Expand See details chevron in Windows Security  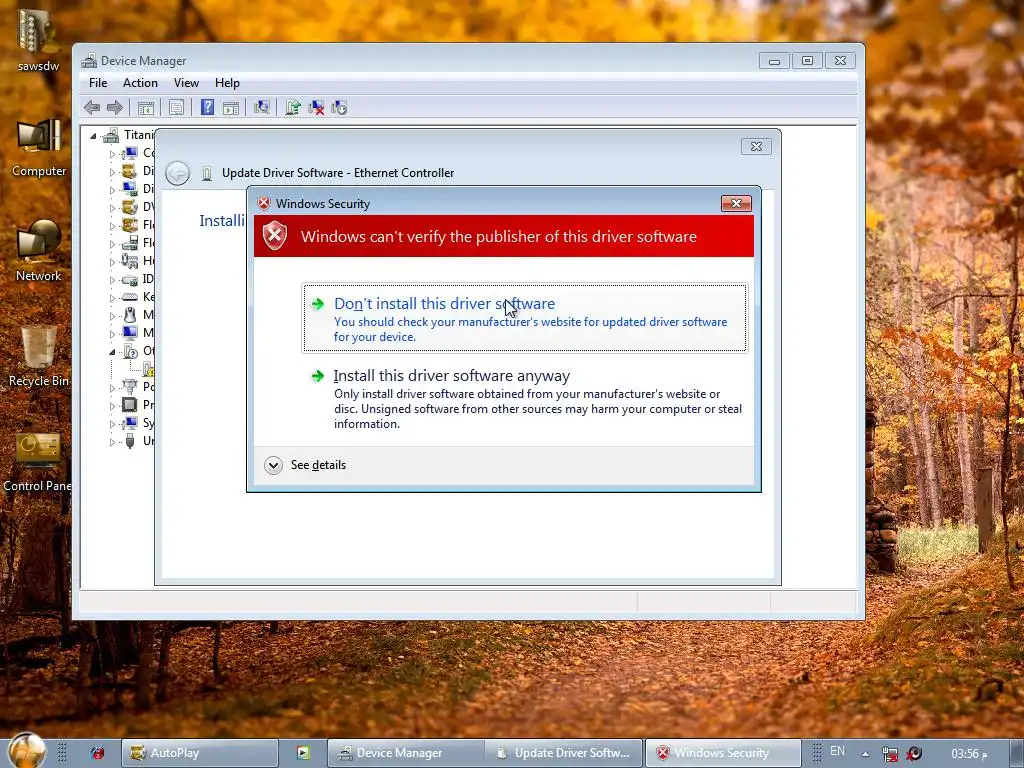tap(273, 465)
